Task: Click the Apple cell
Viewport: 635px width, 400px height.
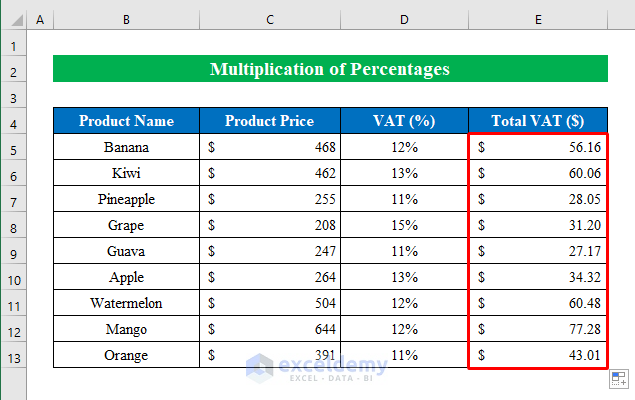Action: [126, 277]
